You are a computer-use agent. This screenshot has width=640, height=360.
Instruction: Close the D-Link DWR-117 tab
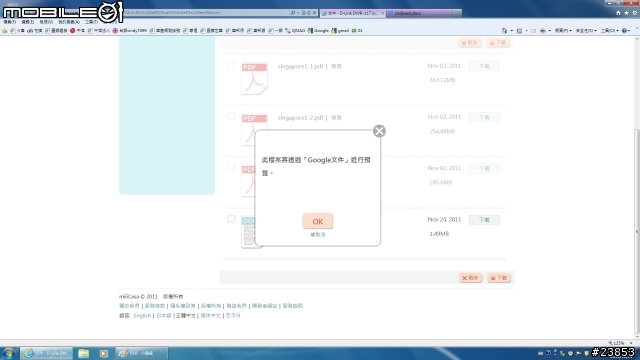382,13
